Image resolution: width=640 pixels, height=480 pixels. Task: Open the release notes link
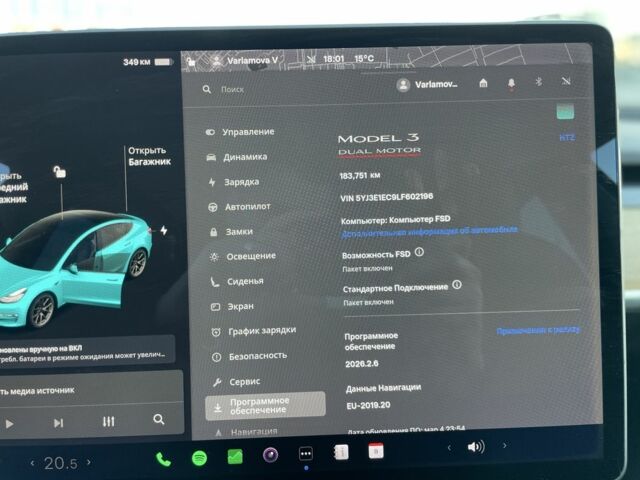538,329
